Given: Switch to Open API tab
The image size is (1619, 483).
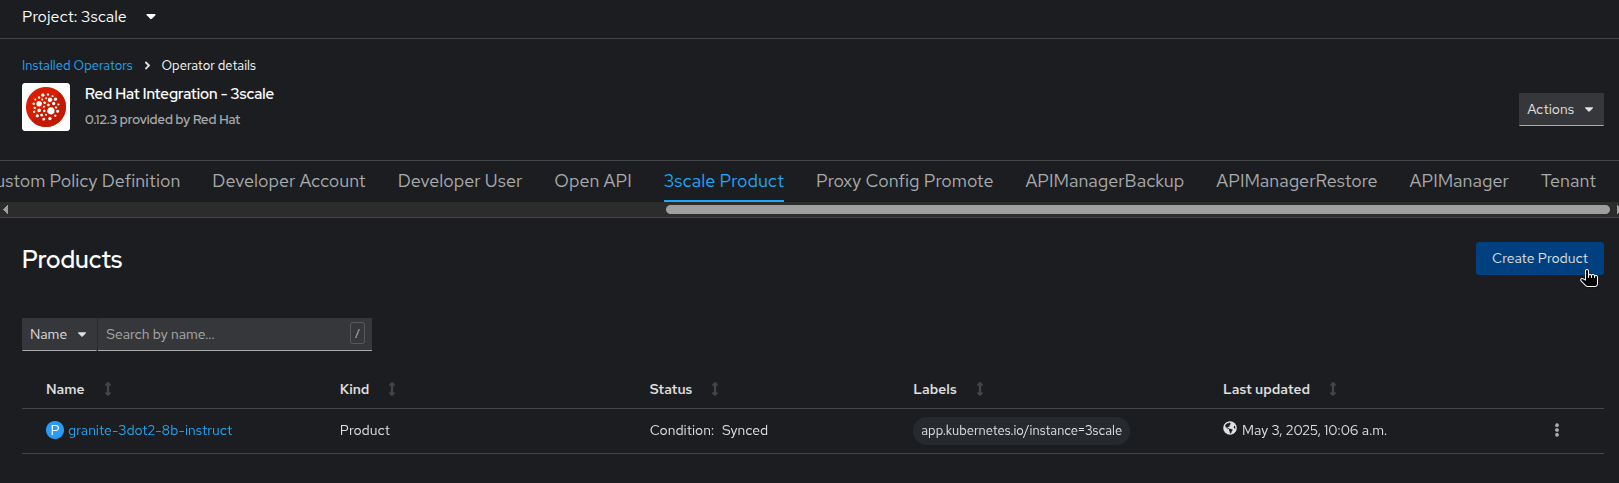Looking at the screenshot, I should pyautogui.click(x=593, y=181).
